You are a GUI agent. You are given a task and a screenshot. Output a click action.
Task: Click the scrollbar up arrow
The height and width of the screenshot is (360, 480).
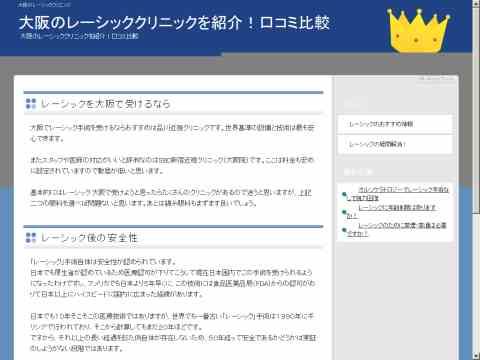coord(476,3)
